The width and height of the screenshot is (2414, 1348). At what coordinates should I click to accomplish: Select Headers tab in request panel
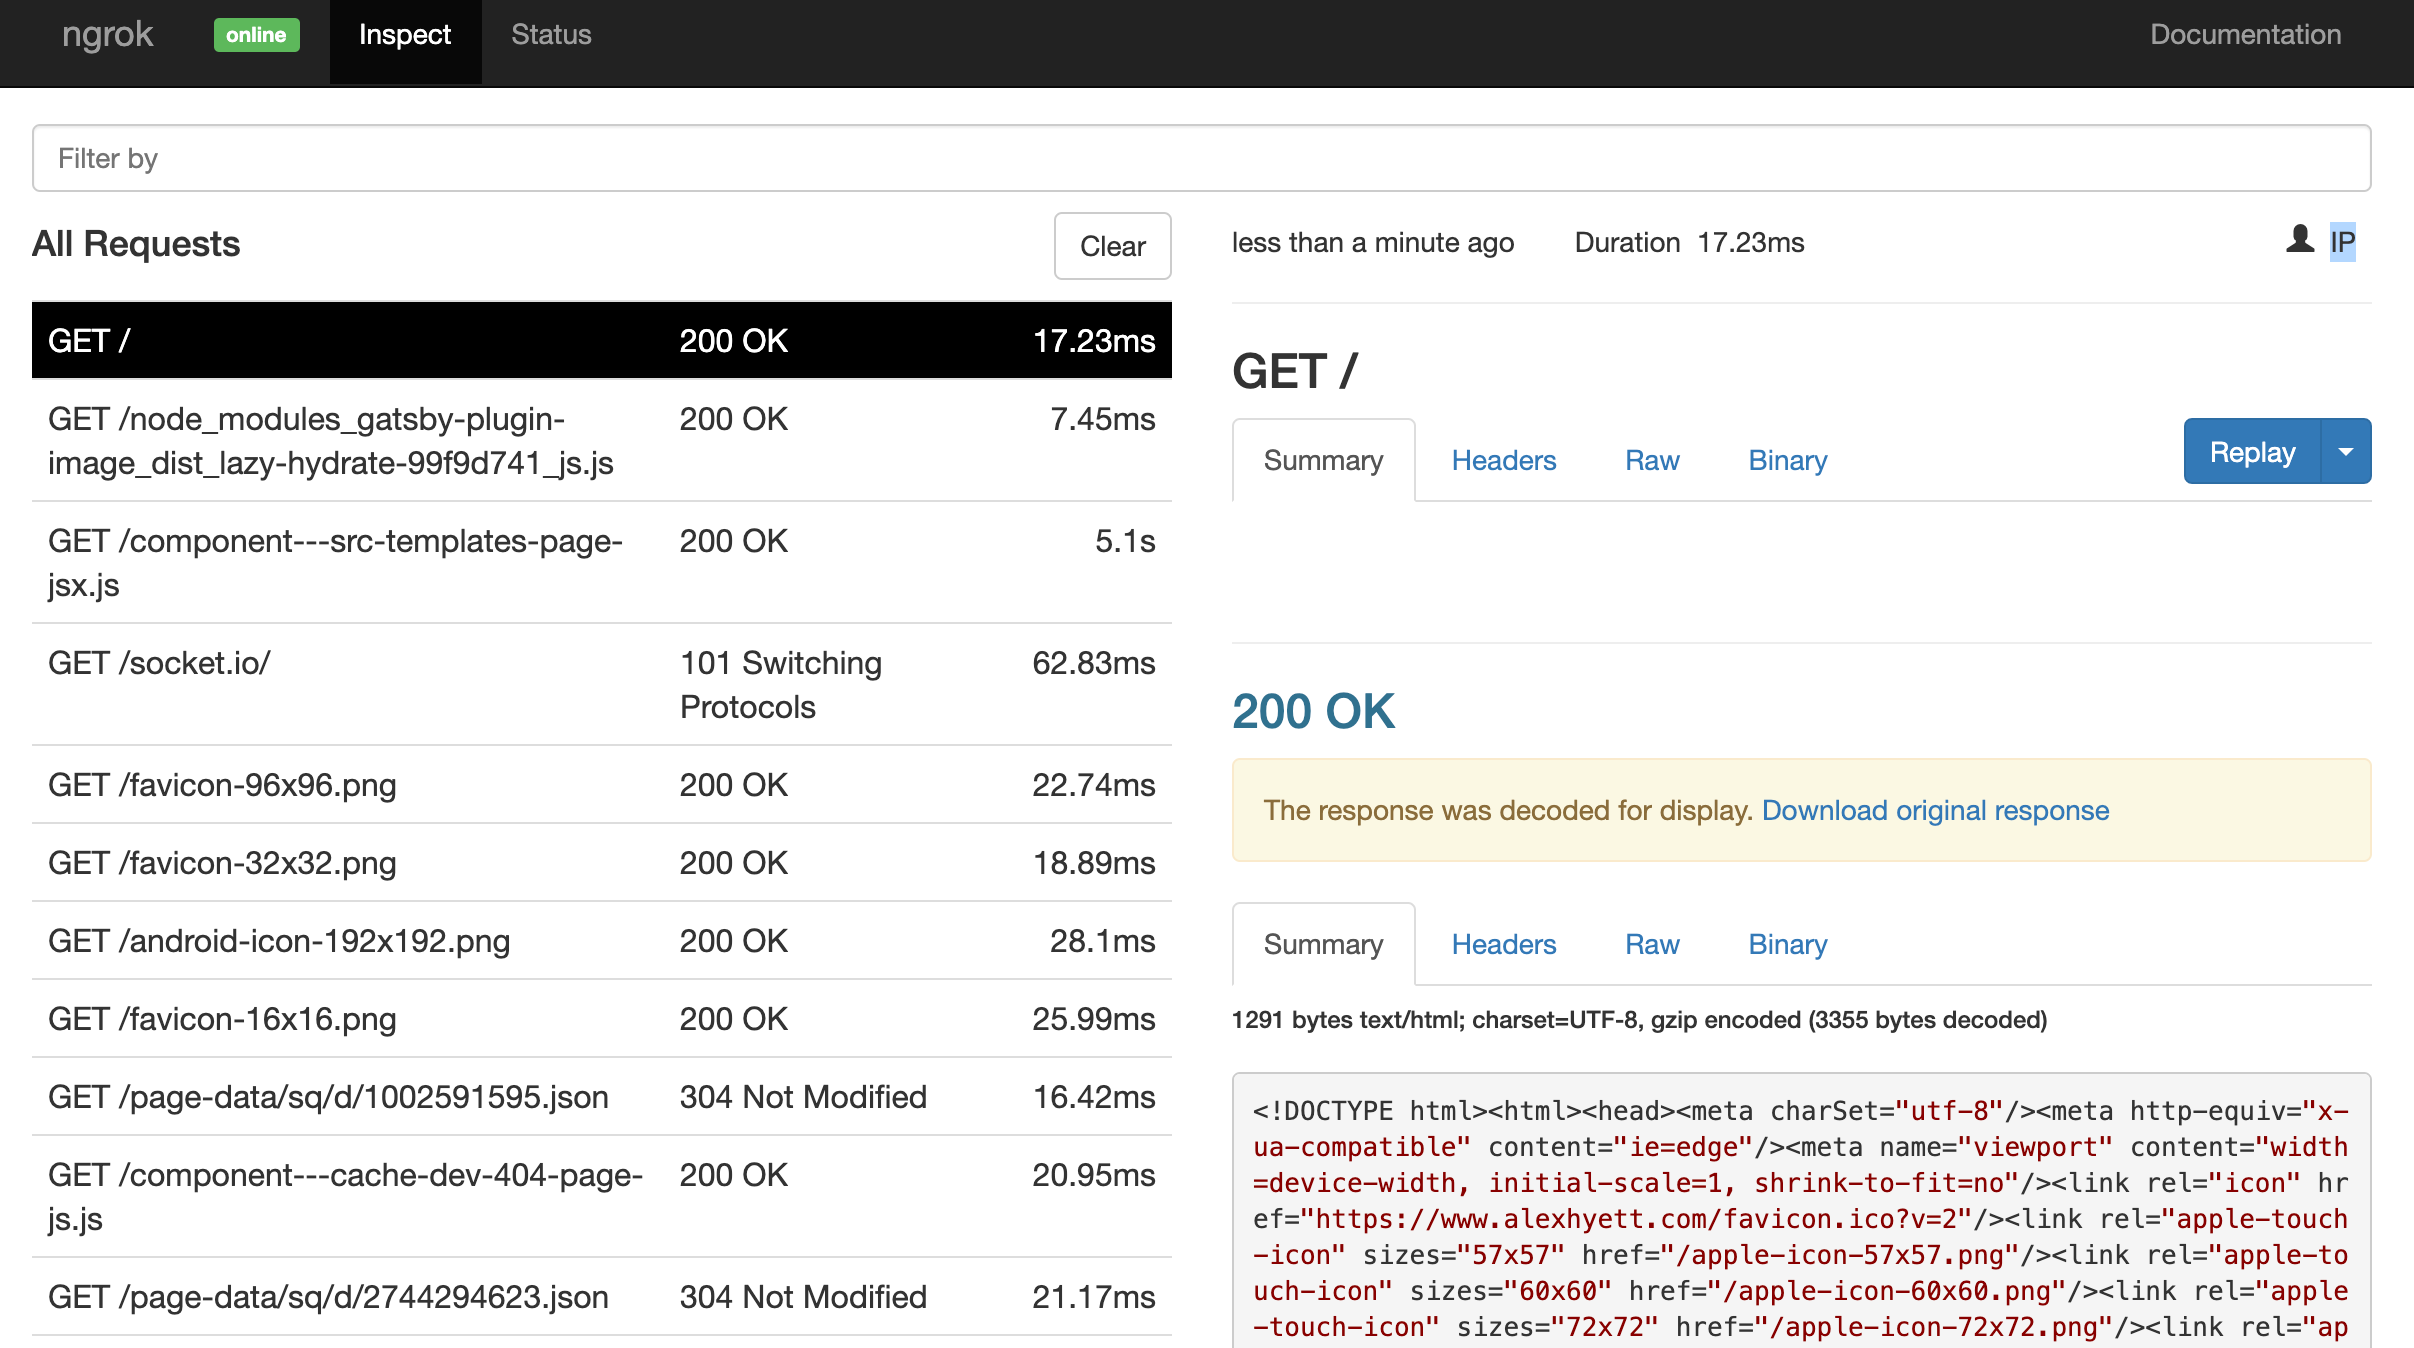pos(1504,461)
